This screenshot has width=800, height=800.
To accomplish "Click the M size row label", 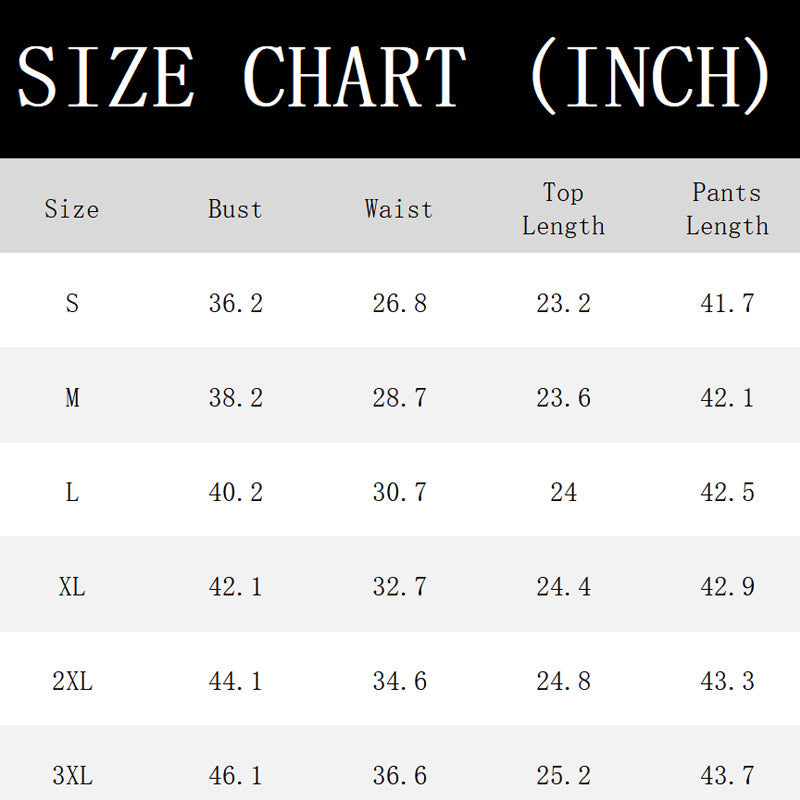I will pos(72,397).
